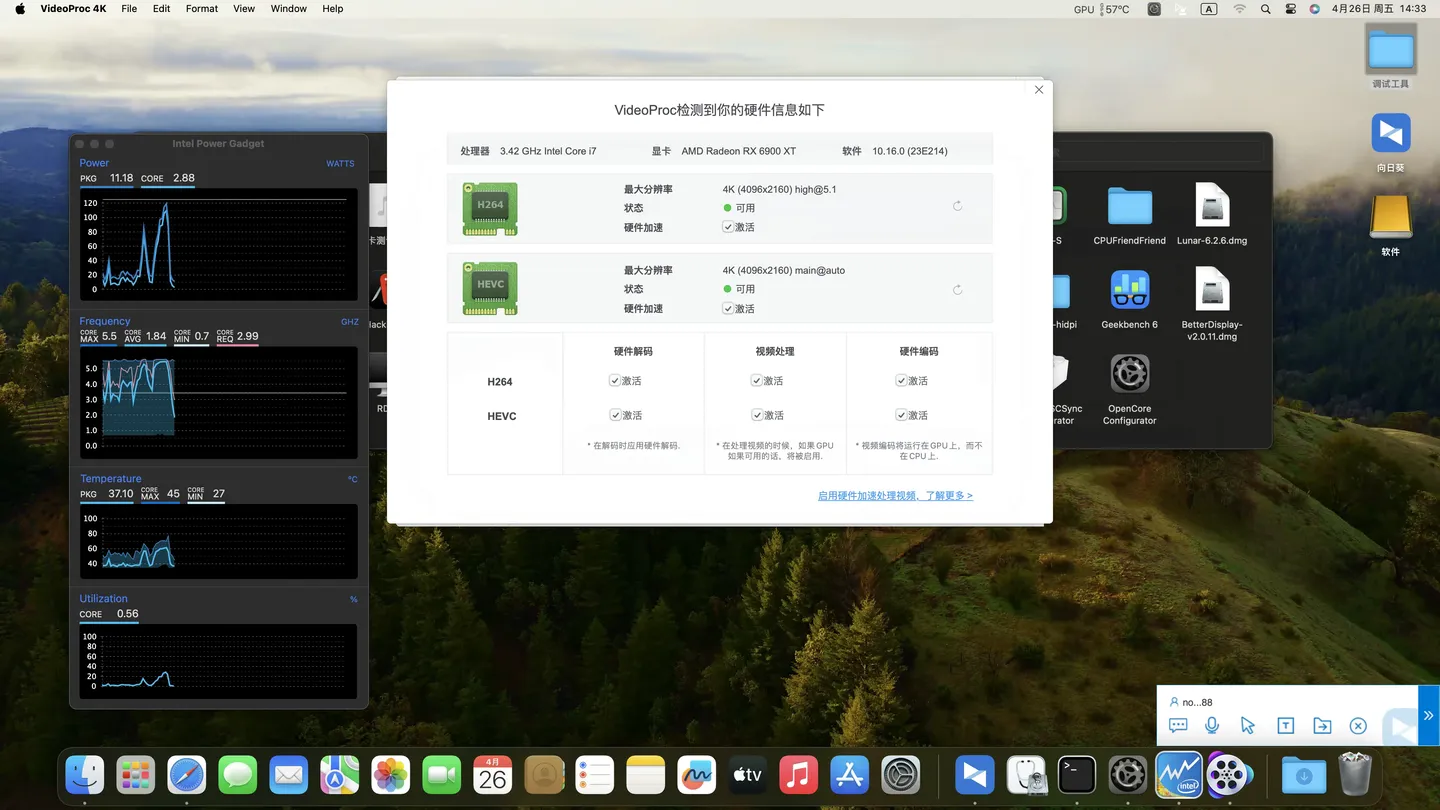Viewport: 1440px width, 810px height.
Task: Expand the recorder toolbar with the double chevron
Action: tap(1428, 716)
